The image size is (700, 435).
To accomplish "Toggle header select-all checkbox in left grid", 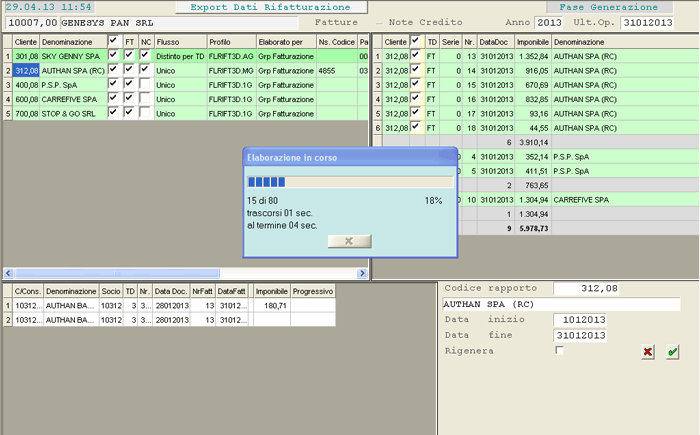I will 113,41.
